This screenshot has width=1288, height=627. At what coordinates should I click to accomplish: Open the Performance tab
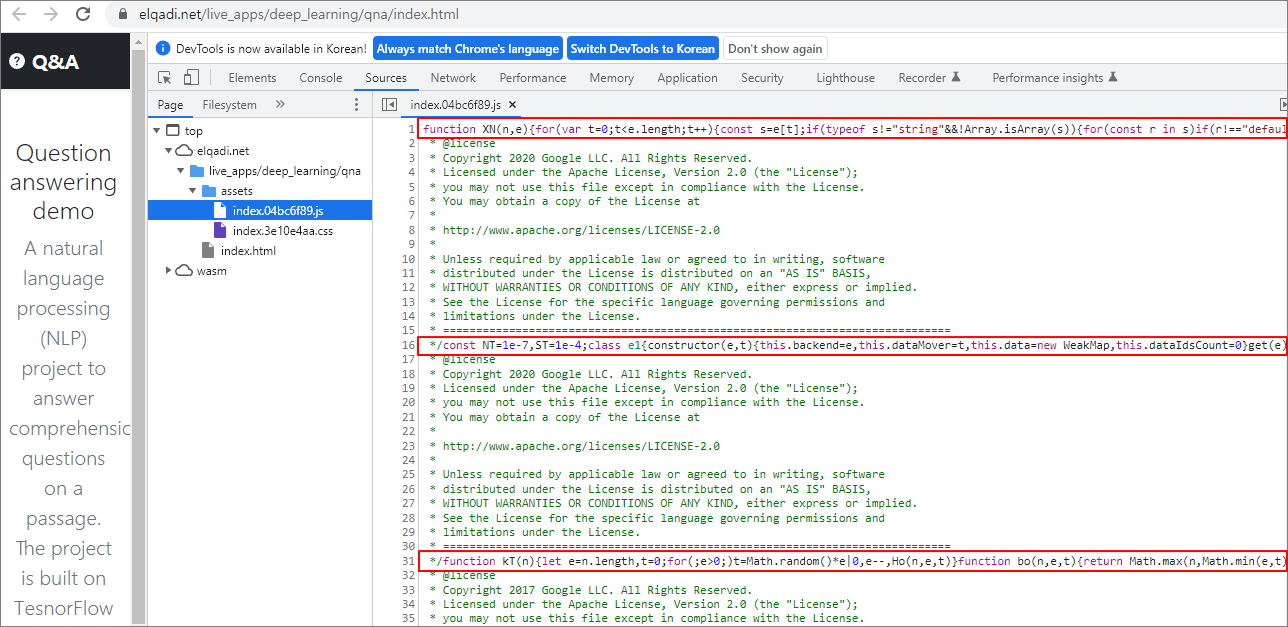point(533,77)
